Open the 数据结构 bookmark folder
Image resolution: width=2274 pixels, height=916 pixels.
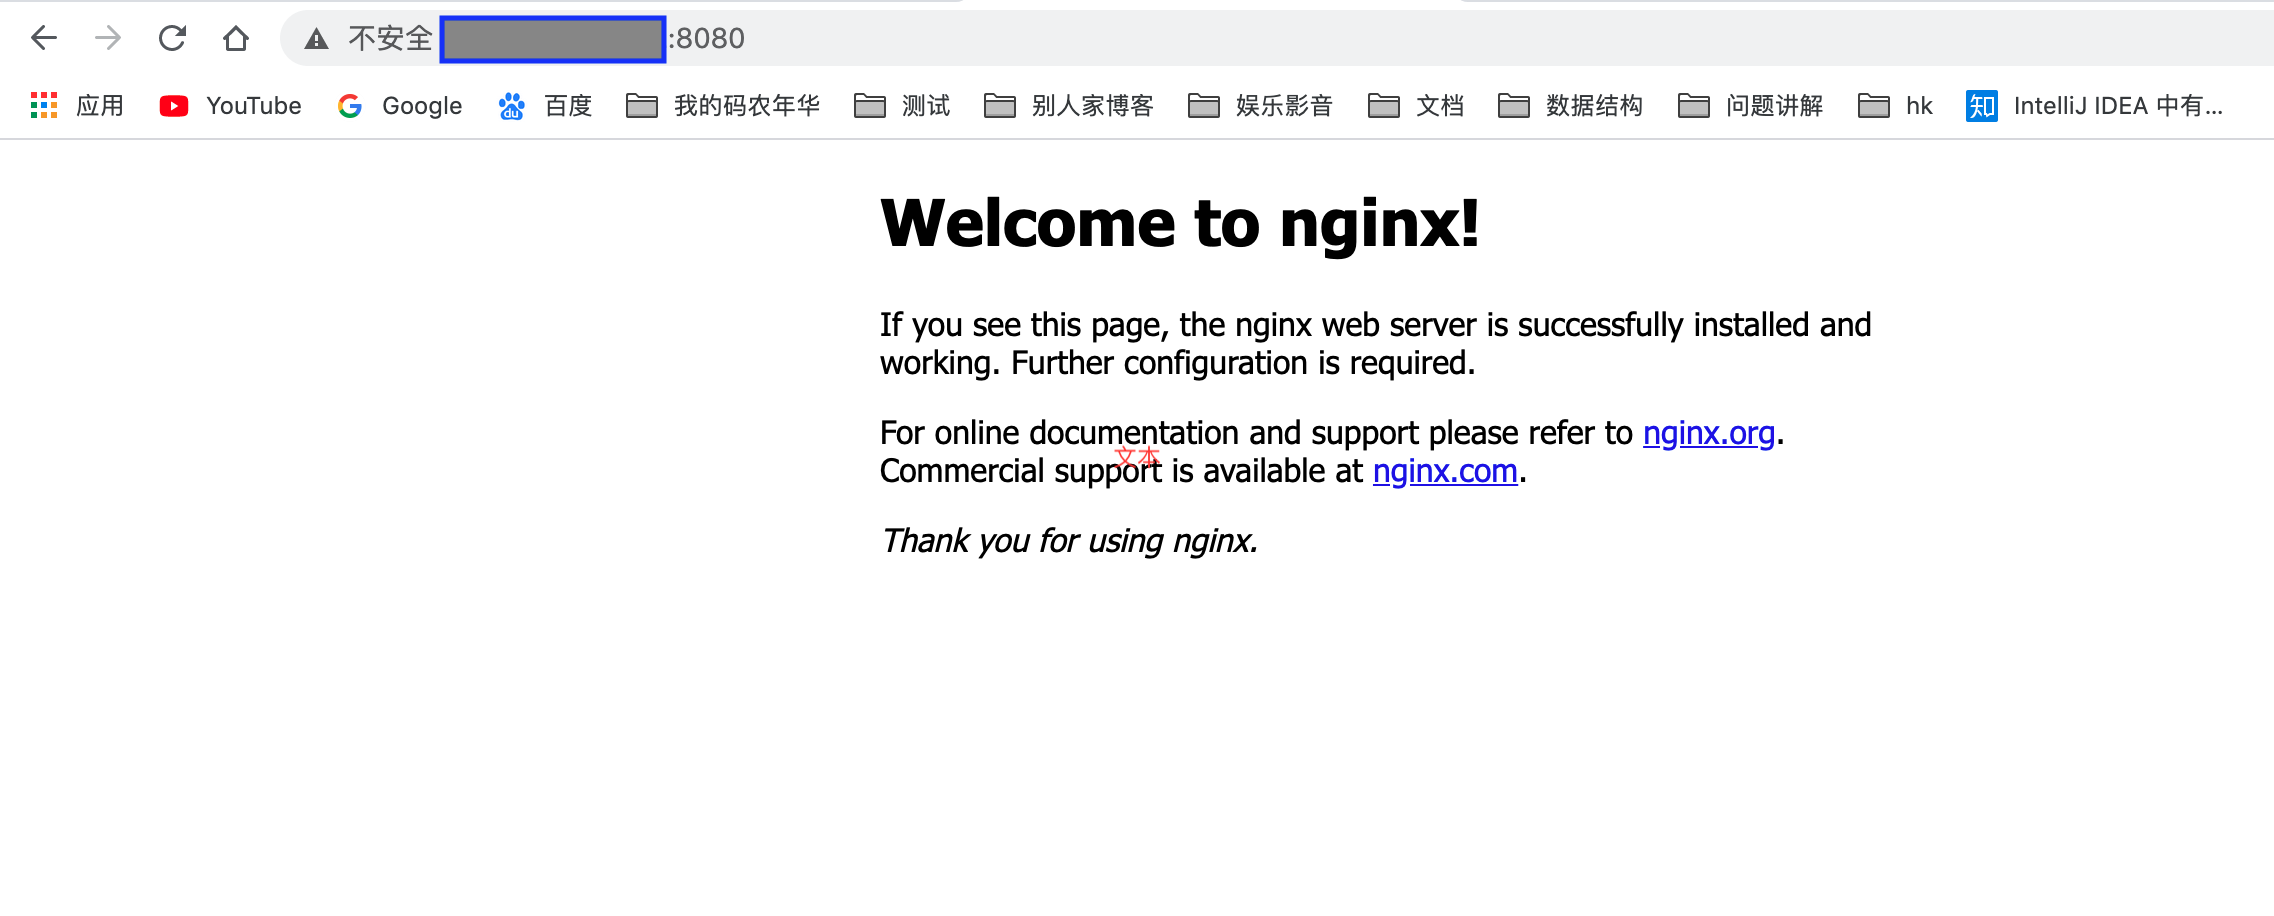coord(1570,105)
